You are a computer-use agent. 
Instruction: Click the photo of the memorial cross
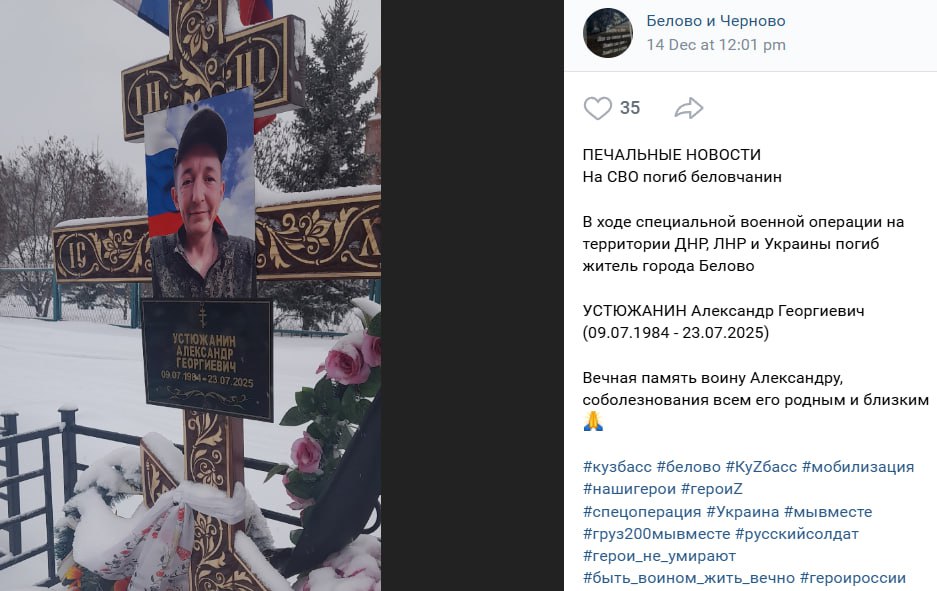pyautogui.click(x=190, y=295)
